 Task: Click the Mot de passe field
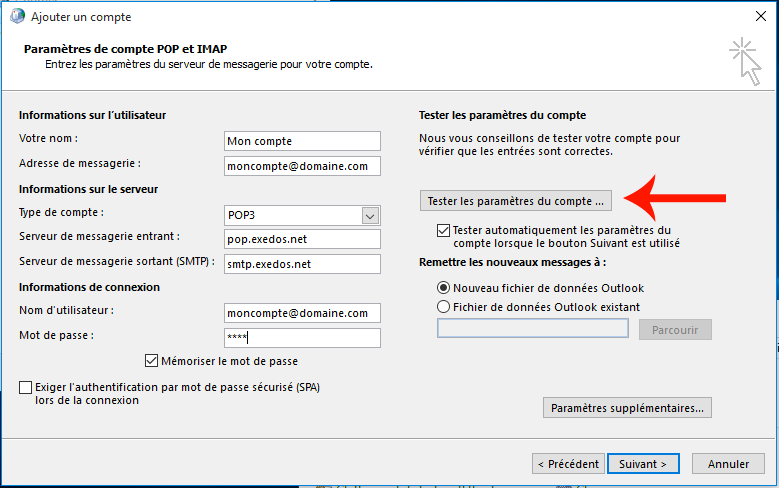coord(302,338)
